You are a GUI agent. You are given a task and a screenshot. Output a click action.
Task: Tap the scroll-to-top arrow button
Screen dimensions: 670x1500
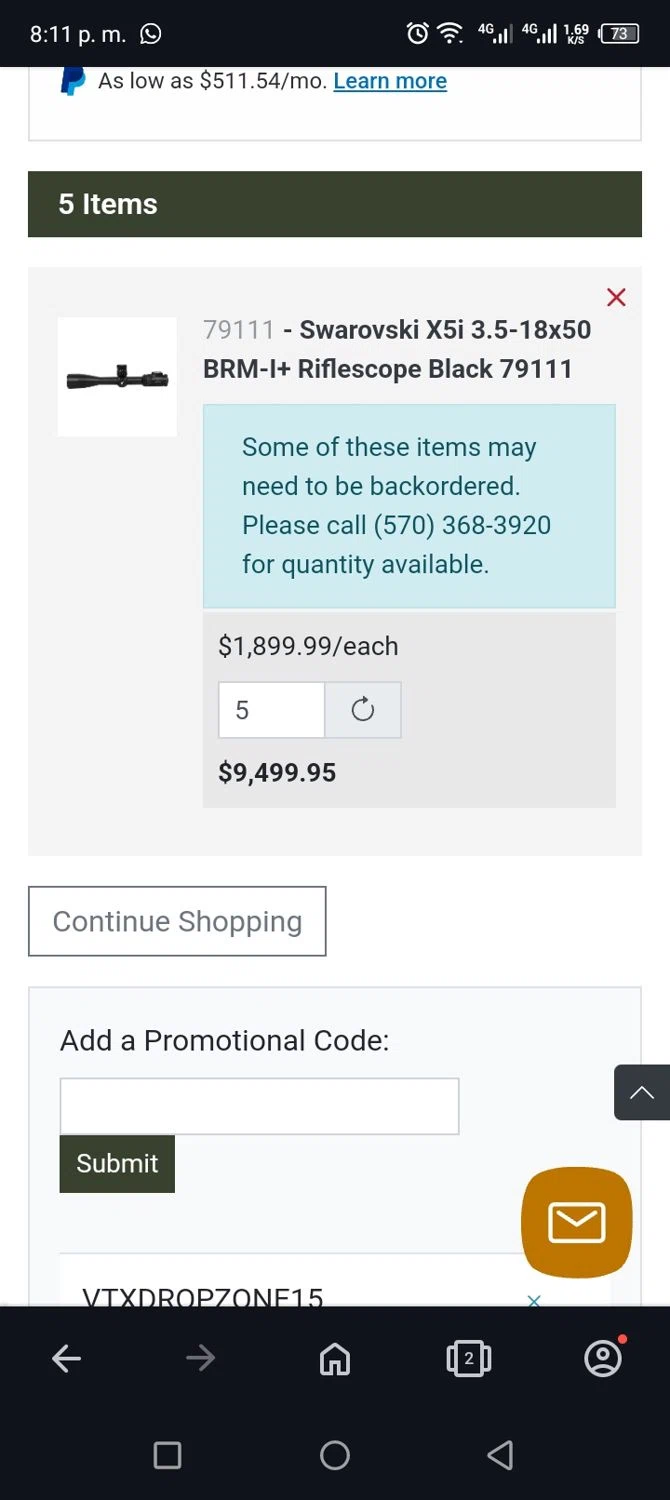[642, 1092]
